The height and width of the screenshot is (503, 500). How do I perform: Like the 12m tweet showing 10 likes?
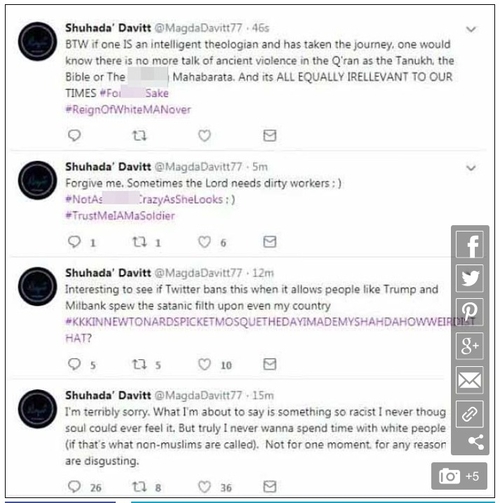(x=204, y=364)
